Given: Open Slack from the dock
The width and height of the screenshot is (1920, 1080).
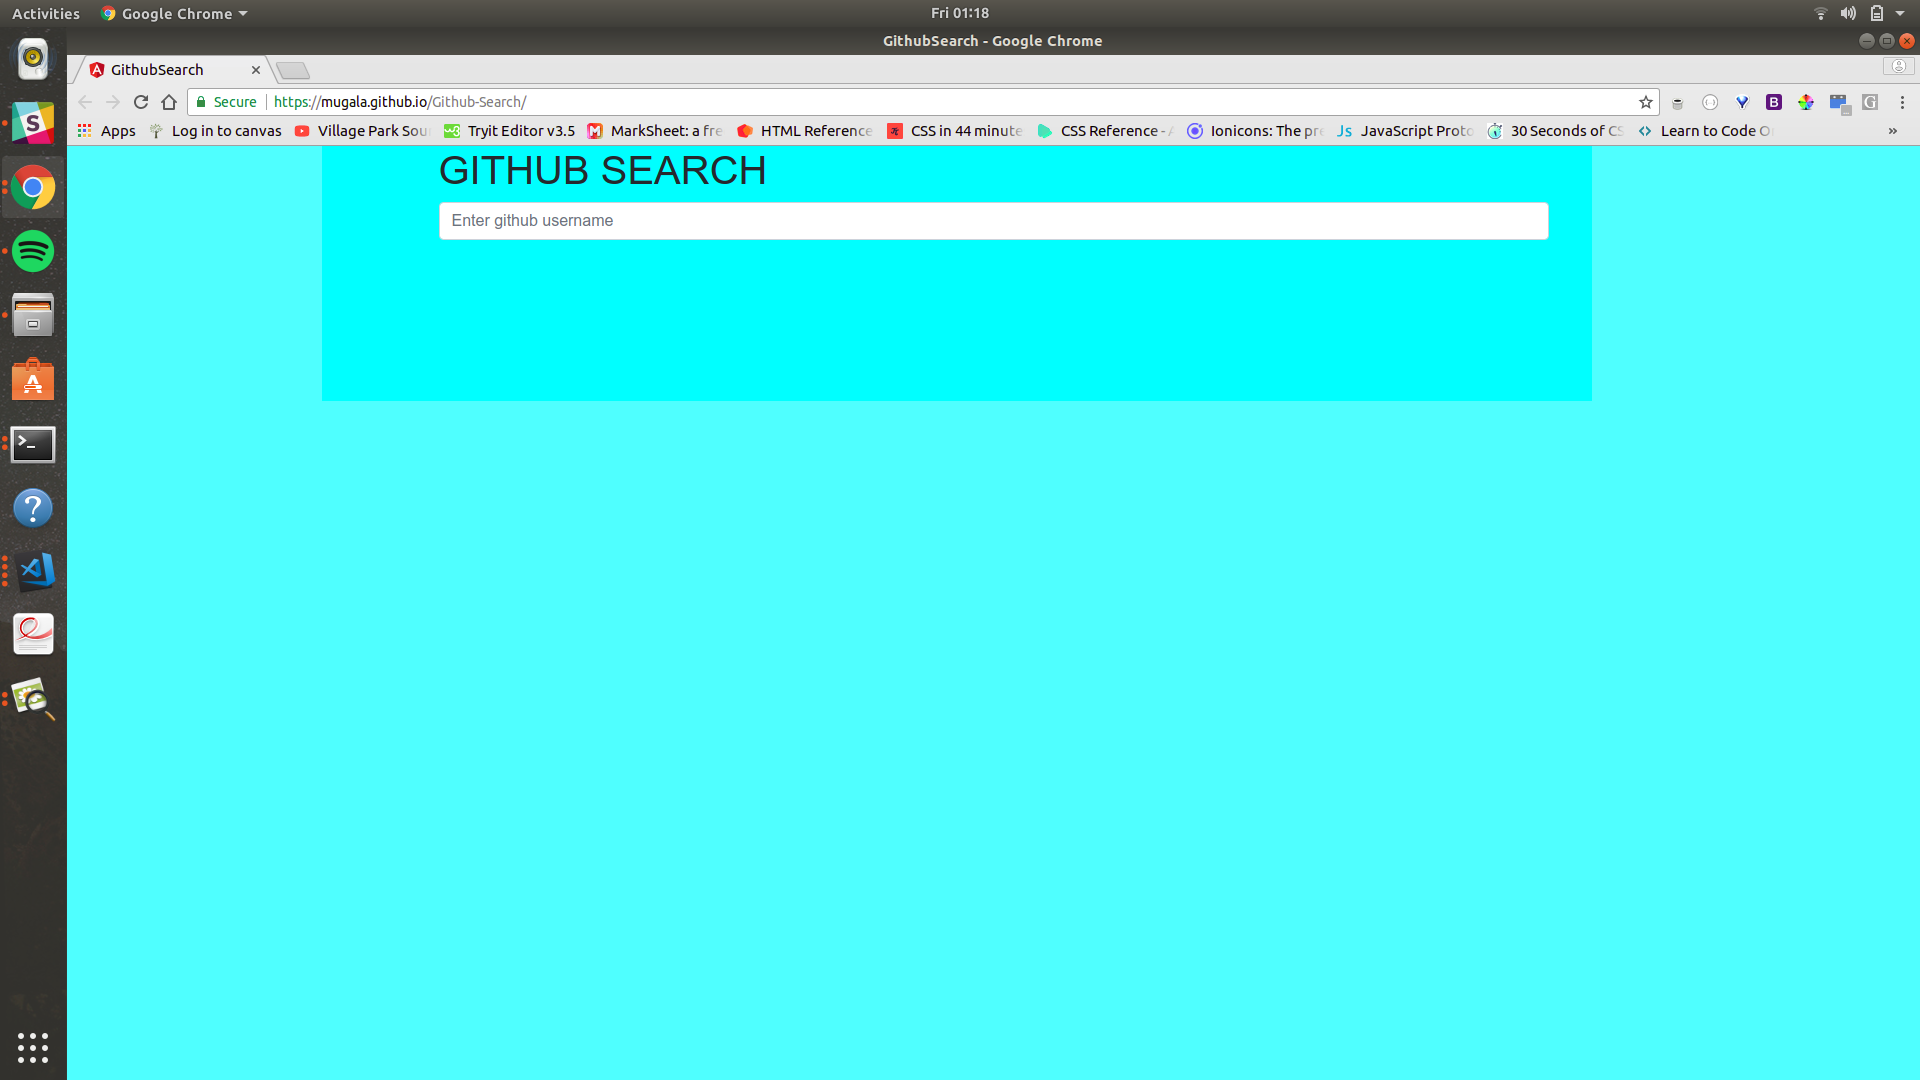Looking at the screenshot, I should click(33, 123).
